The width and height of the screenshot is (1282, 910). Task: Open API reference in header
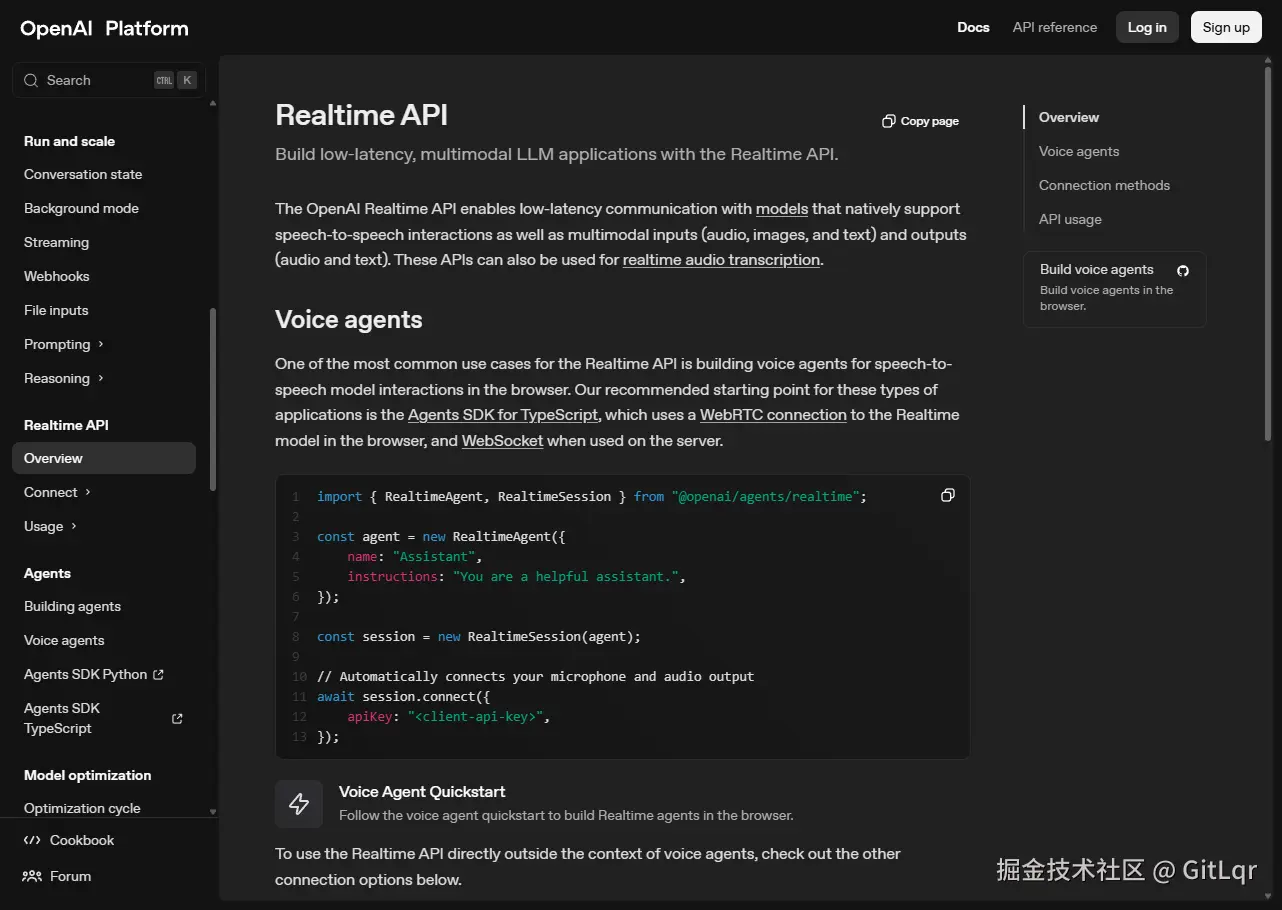point(1055,27)
